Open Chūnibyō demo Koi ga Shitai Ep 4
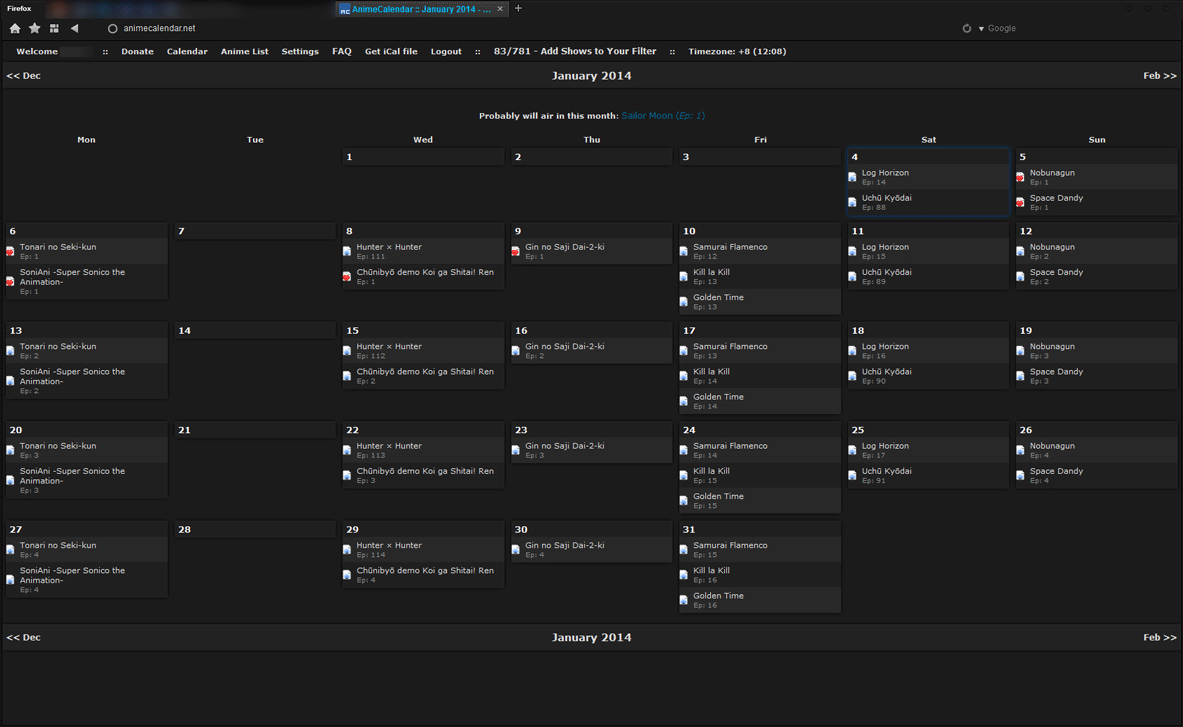This screenshot has width=1183, height=727. pyautogui.click(x=425, y=570)
